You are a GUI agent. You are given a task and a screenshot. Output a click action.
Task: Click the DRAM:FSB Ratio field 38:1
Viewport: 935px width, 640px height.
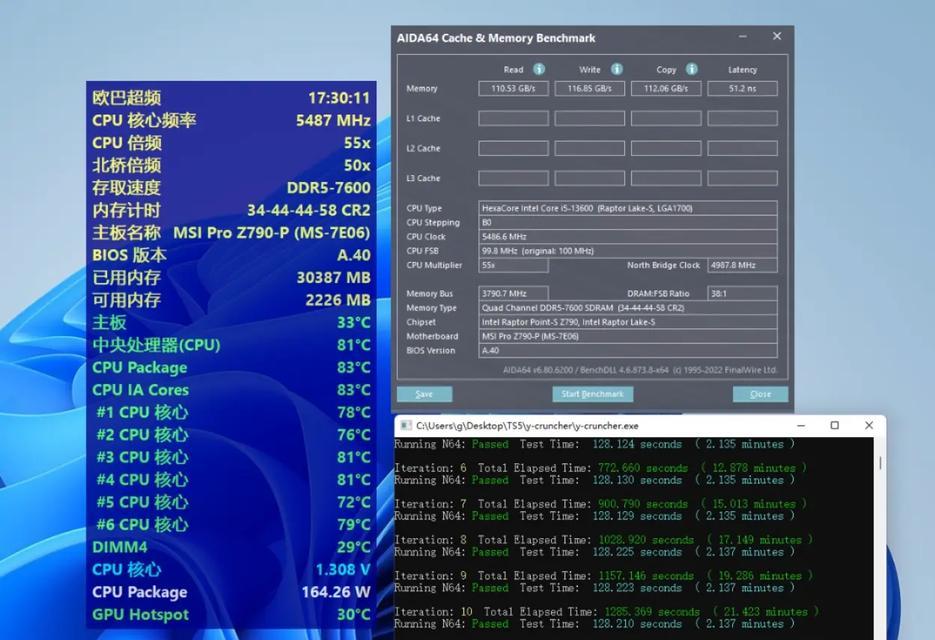[742, 293]
